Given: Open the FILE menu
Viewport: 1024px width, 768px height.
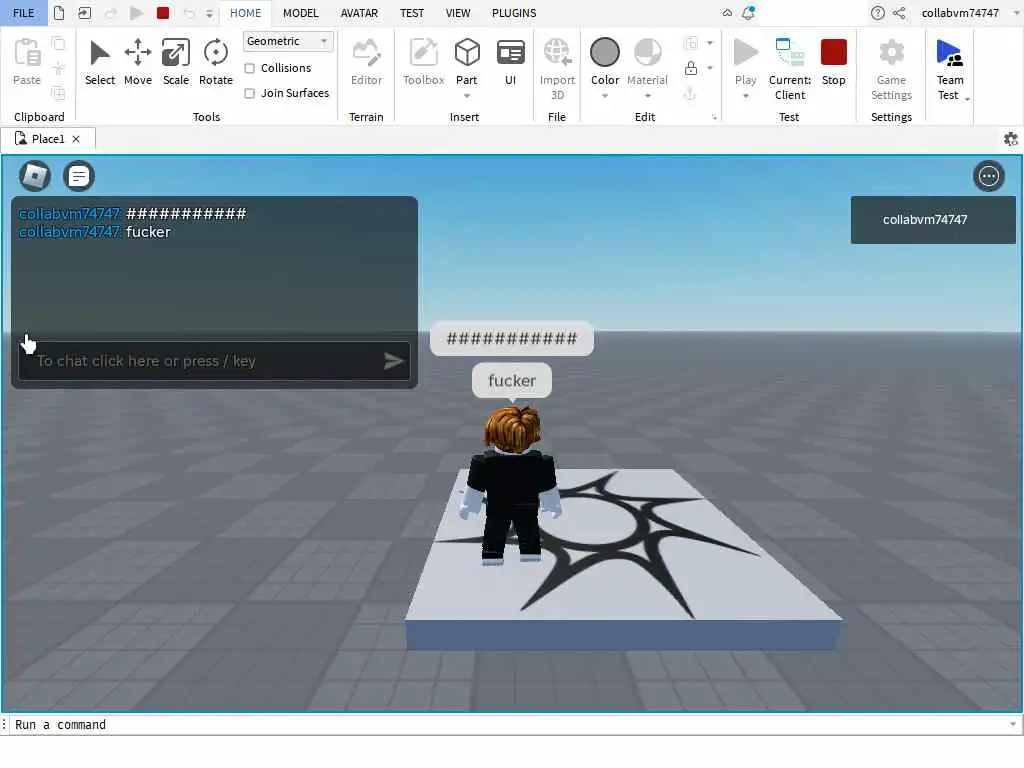Looking at the screenshot, I should (x=24, y=12).
